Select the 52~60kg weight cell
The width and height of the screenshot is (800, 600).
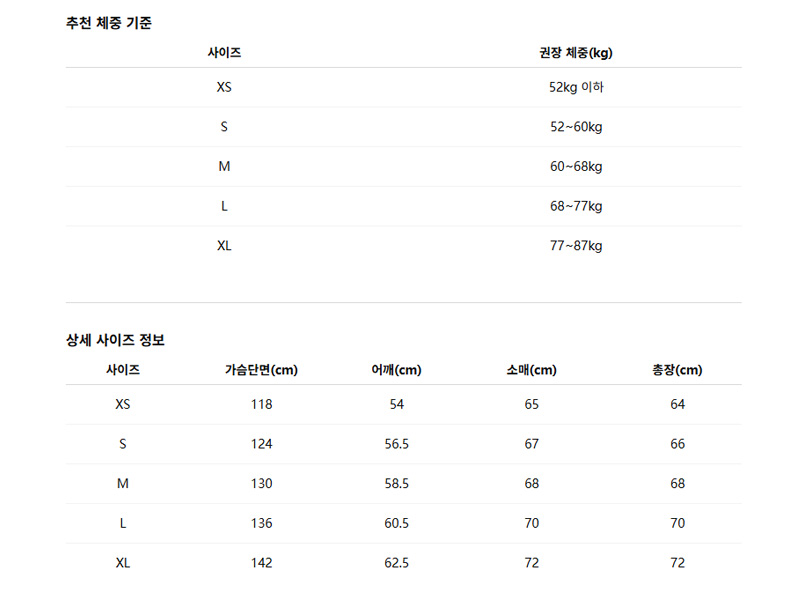click(x=576, y=127)
